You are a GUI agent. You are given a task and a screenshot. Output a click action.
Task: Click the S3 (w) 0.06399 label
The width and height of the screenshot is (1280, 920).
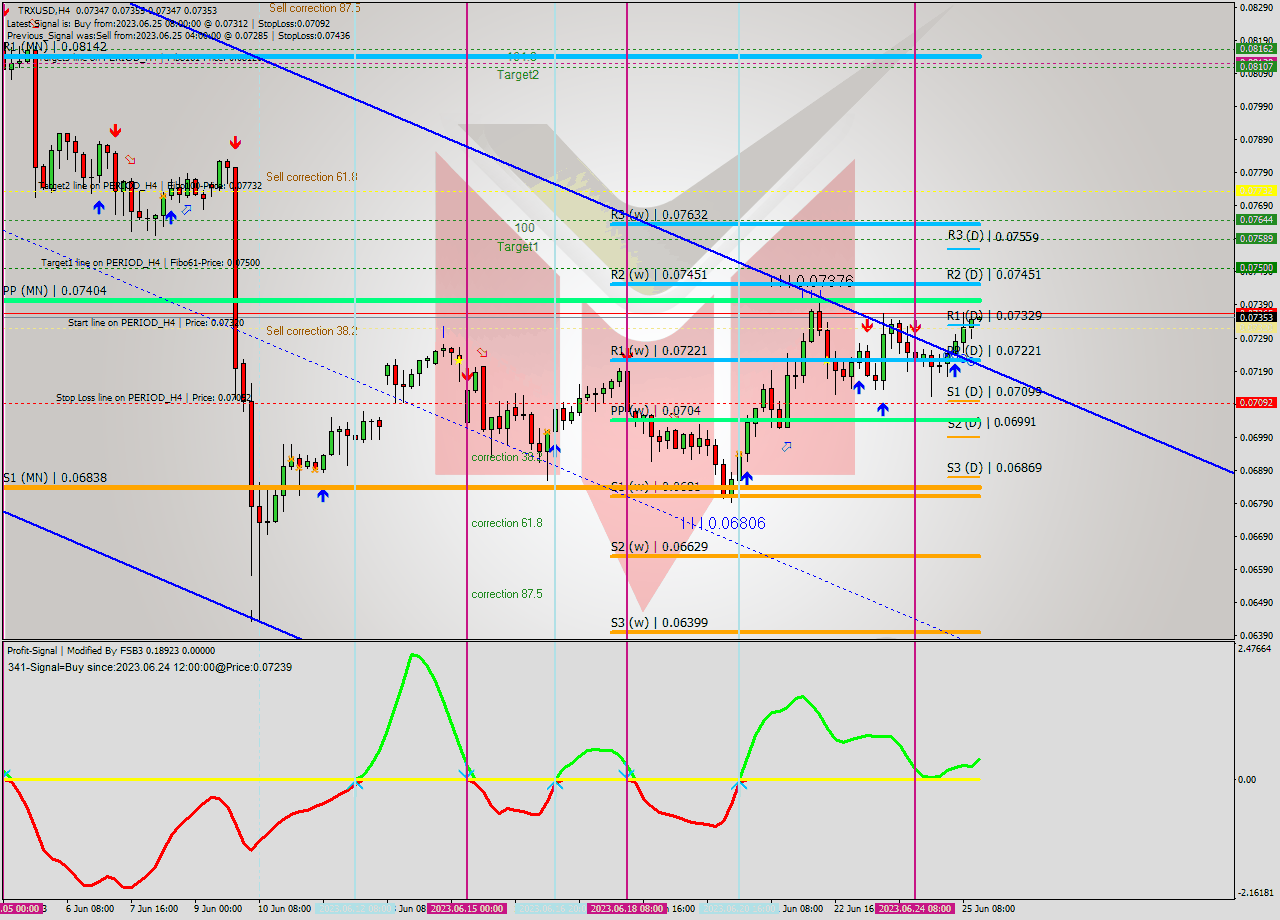pyautogui.click(x=659, y=623)
